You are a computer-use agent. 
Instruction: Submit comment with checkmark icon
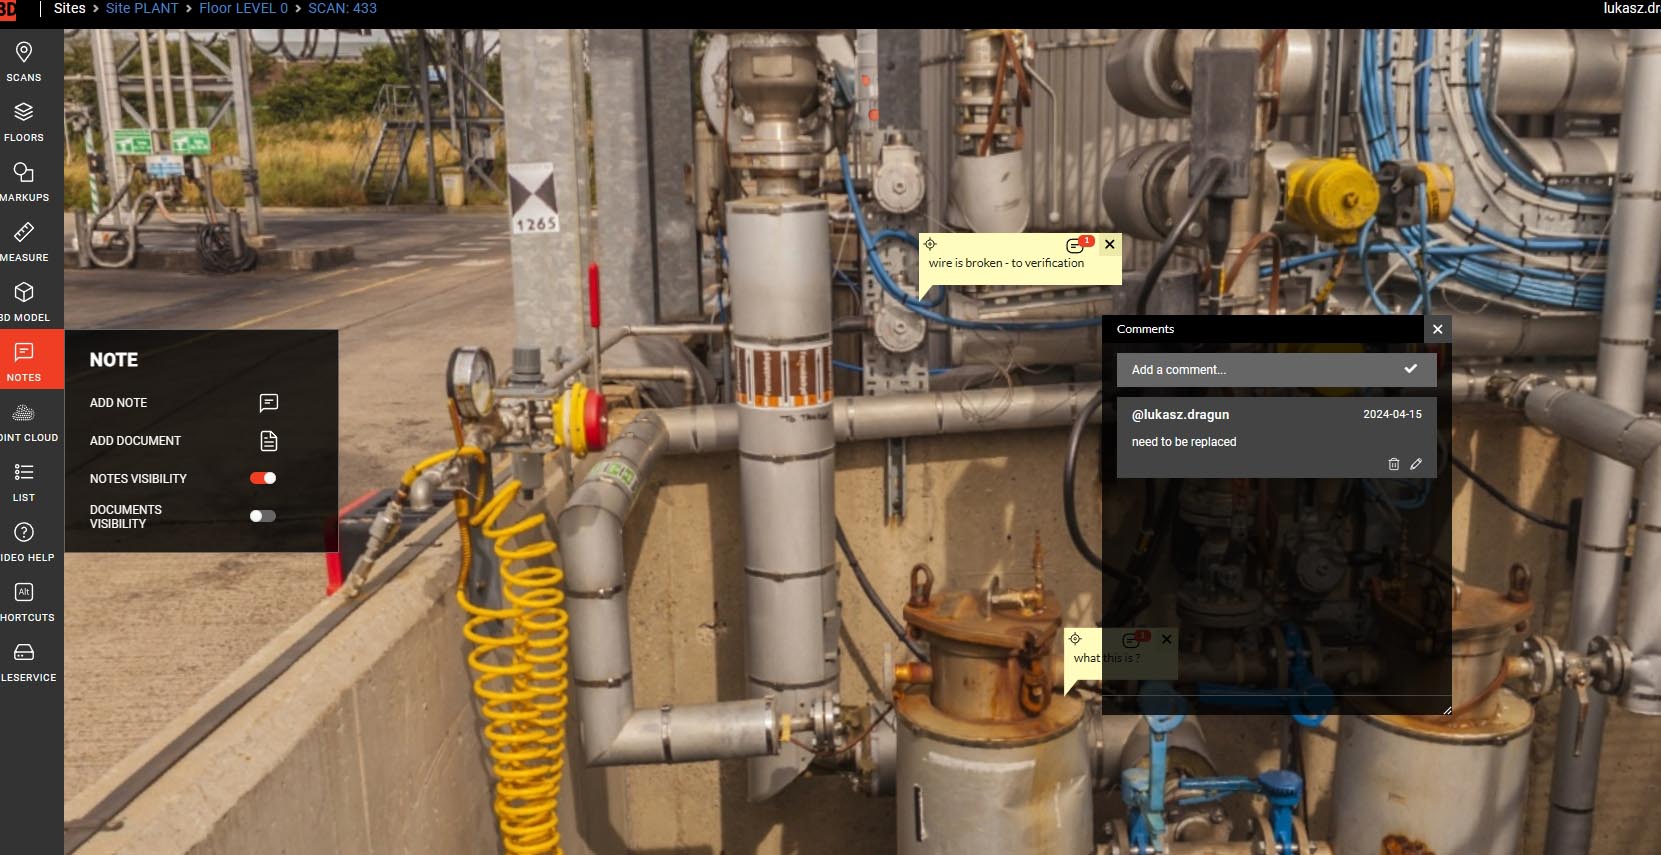pos(1410,369)
